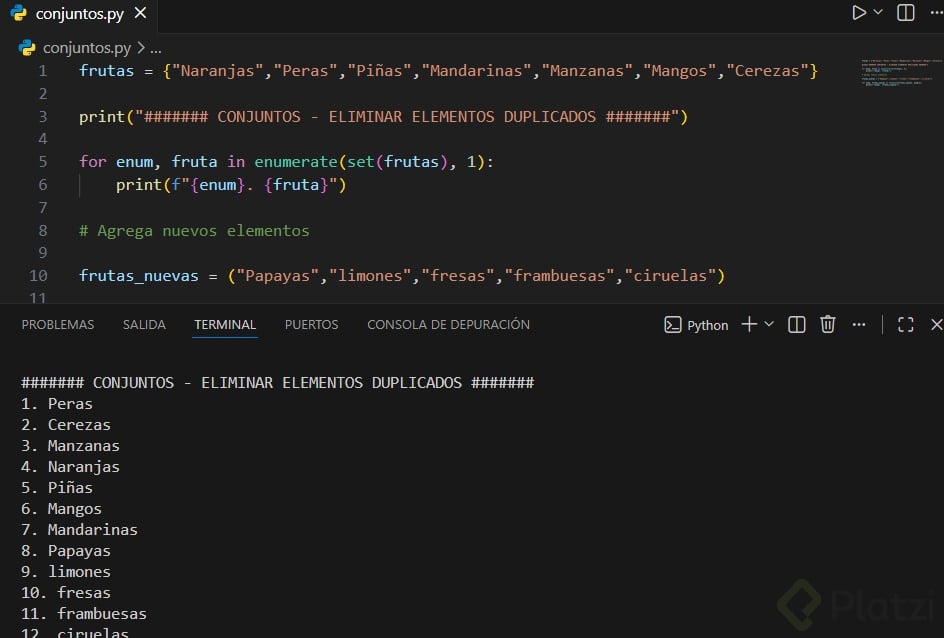Select the conjuntos.py editor tab
The height and width of the screenshot is (638, 944).
[x=78, y=13]
